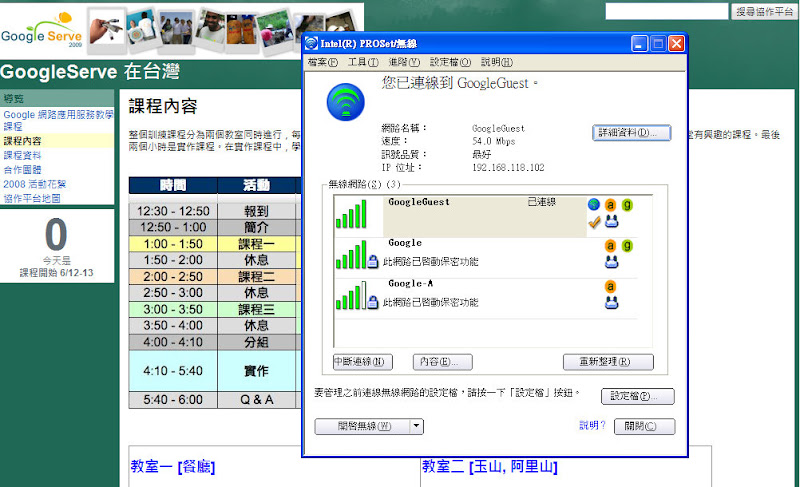800x487 pixels.
Task: Open the 工具(T) menu
Action: [363, 62]
